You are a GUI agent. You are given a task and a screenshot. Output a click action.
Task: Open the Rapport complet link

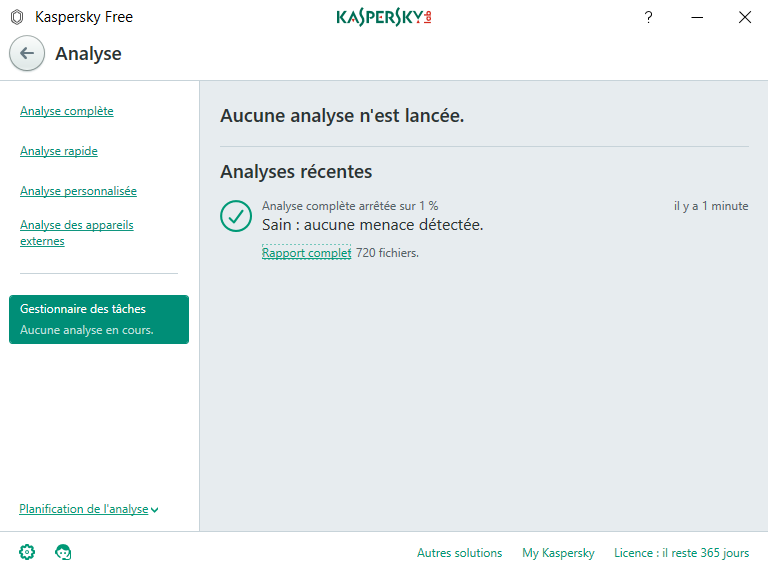click(x=306, y=253)
